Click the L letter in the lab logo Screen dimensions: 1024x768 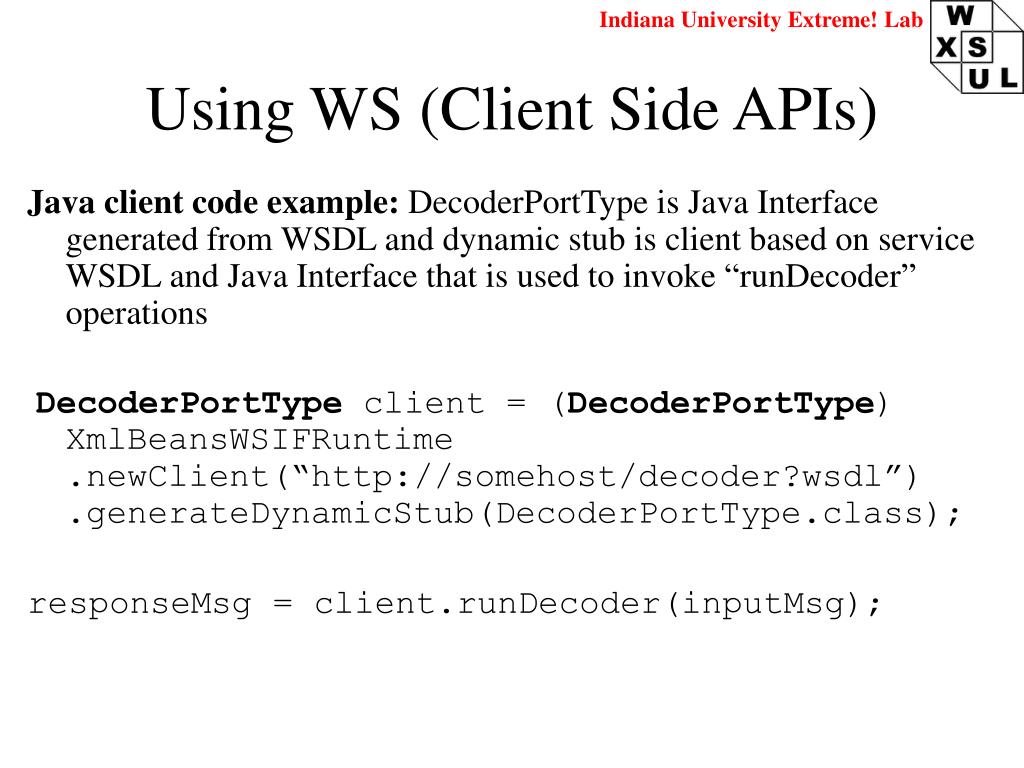click(x=1007, y=77)
